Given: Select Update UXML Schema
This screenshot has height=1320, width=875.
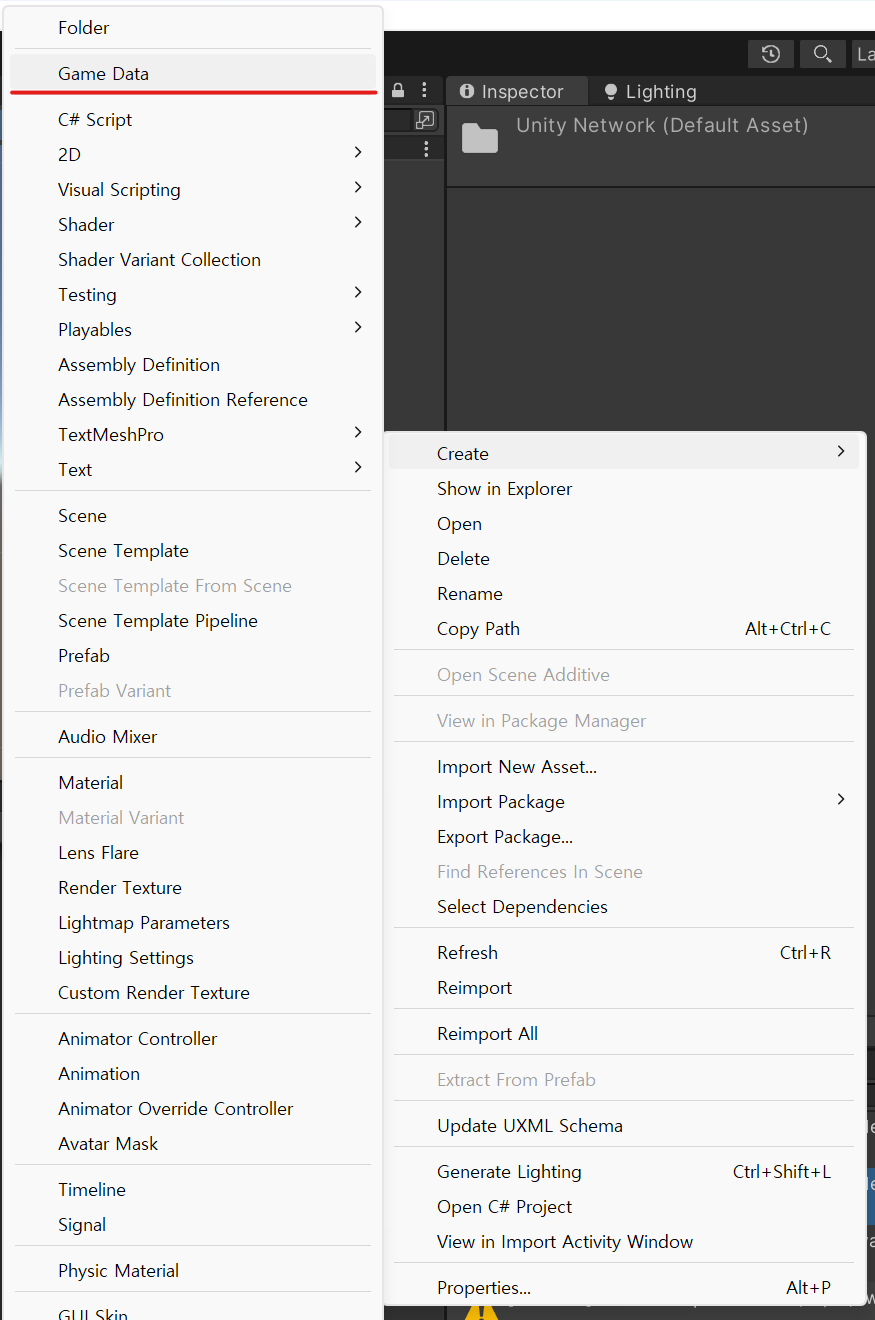Looking at the screenshot, I should coord(623,1126).
